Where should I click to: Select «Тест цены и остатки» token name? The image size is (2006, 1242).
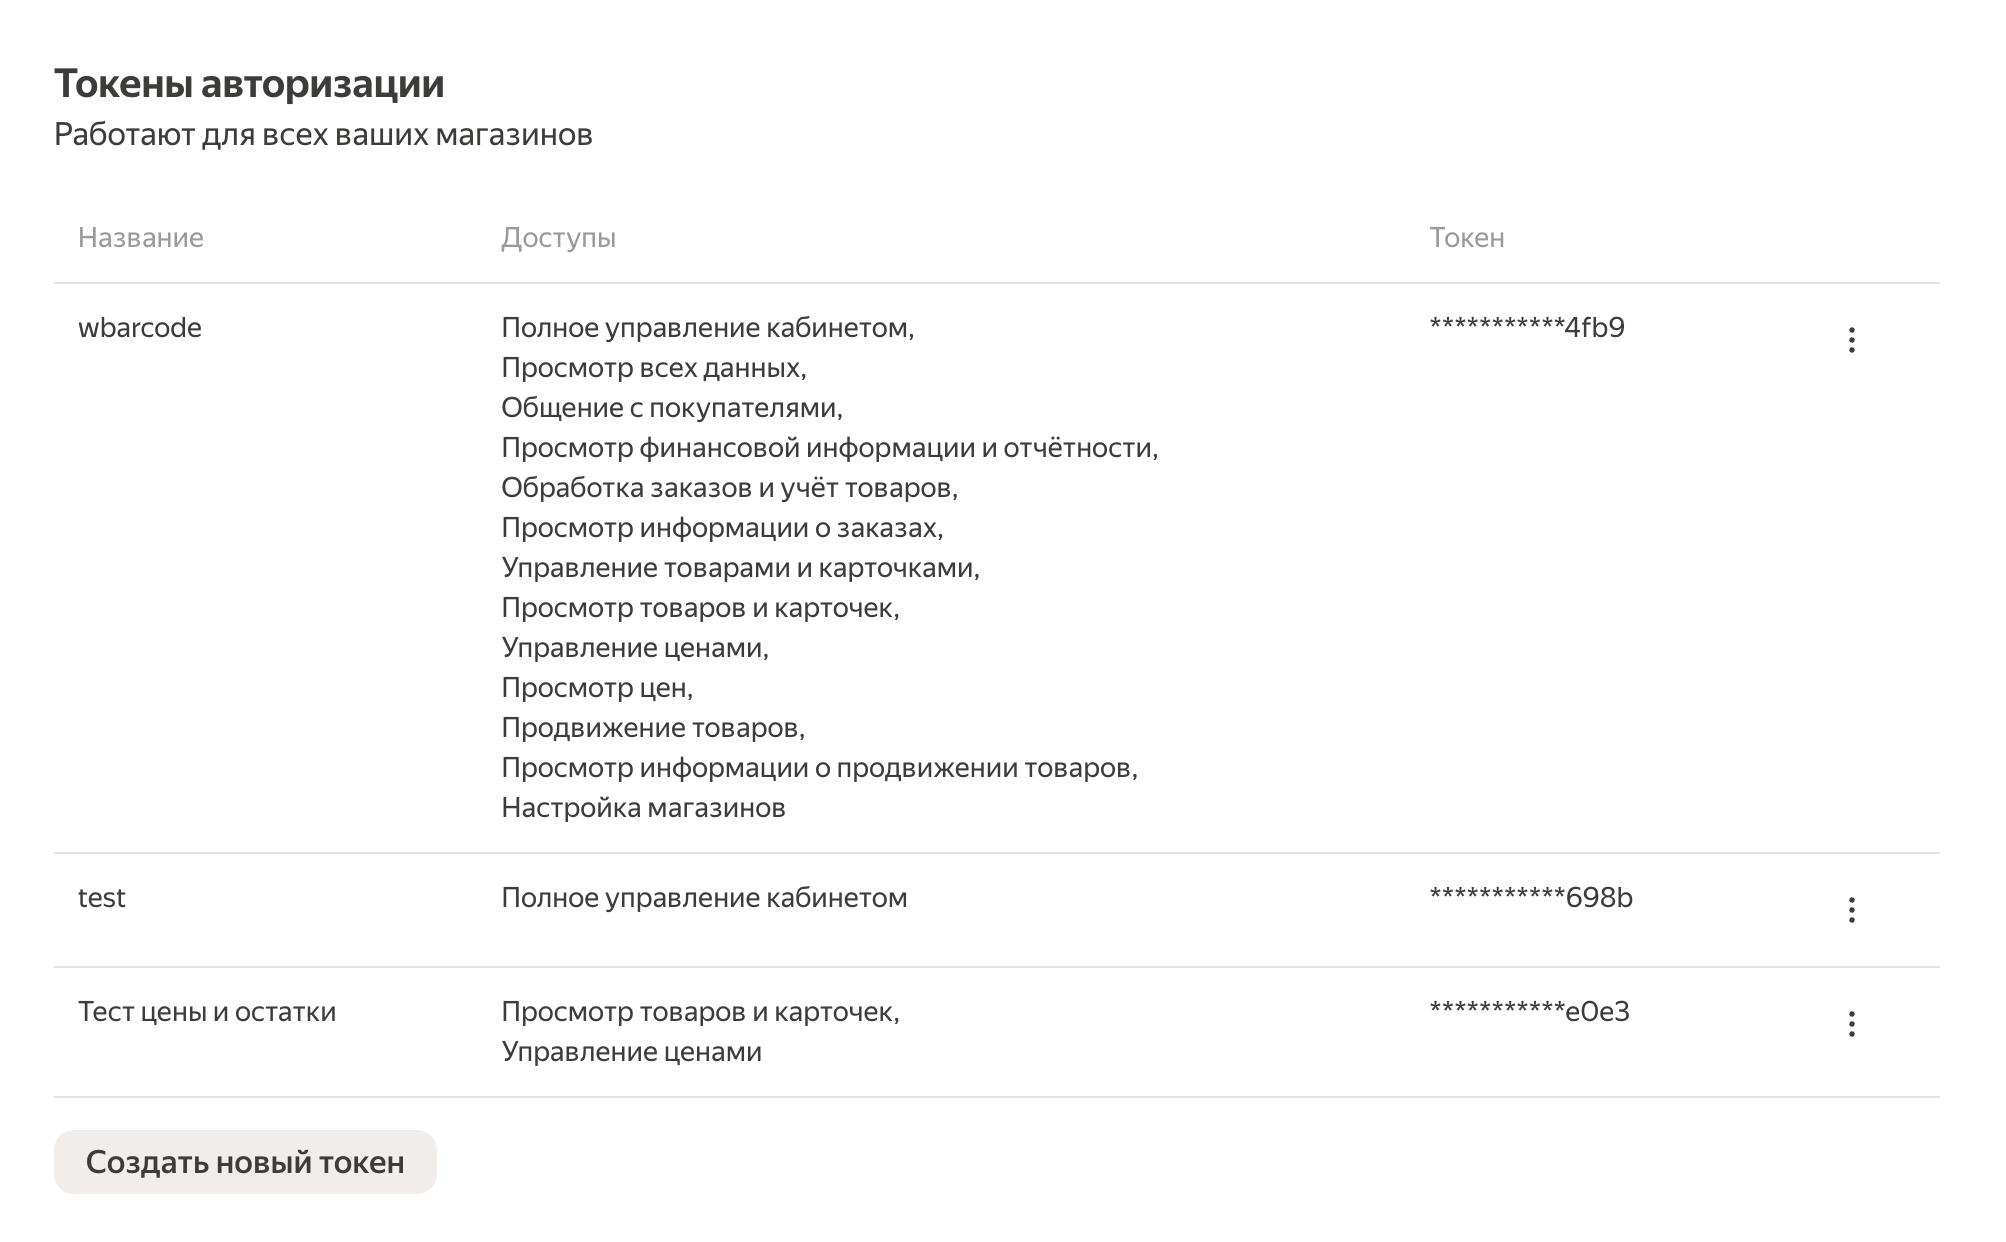208,1012
